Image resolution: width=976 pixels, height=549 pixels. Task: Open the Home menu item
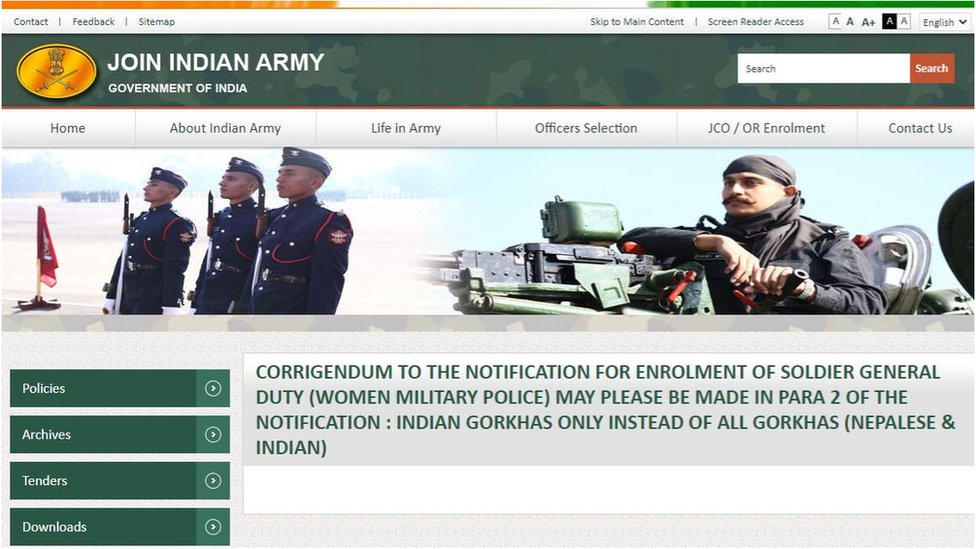click(68, 128)
